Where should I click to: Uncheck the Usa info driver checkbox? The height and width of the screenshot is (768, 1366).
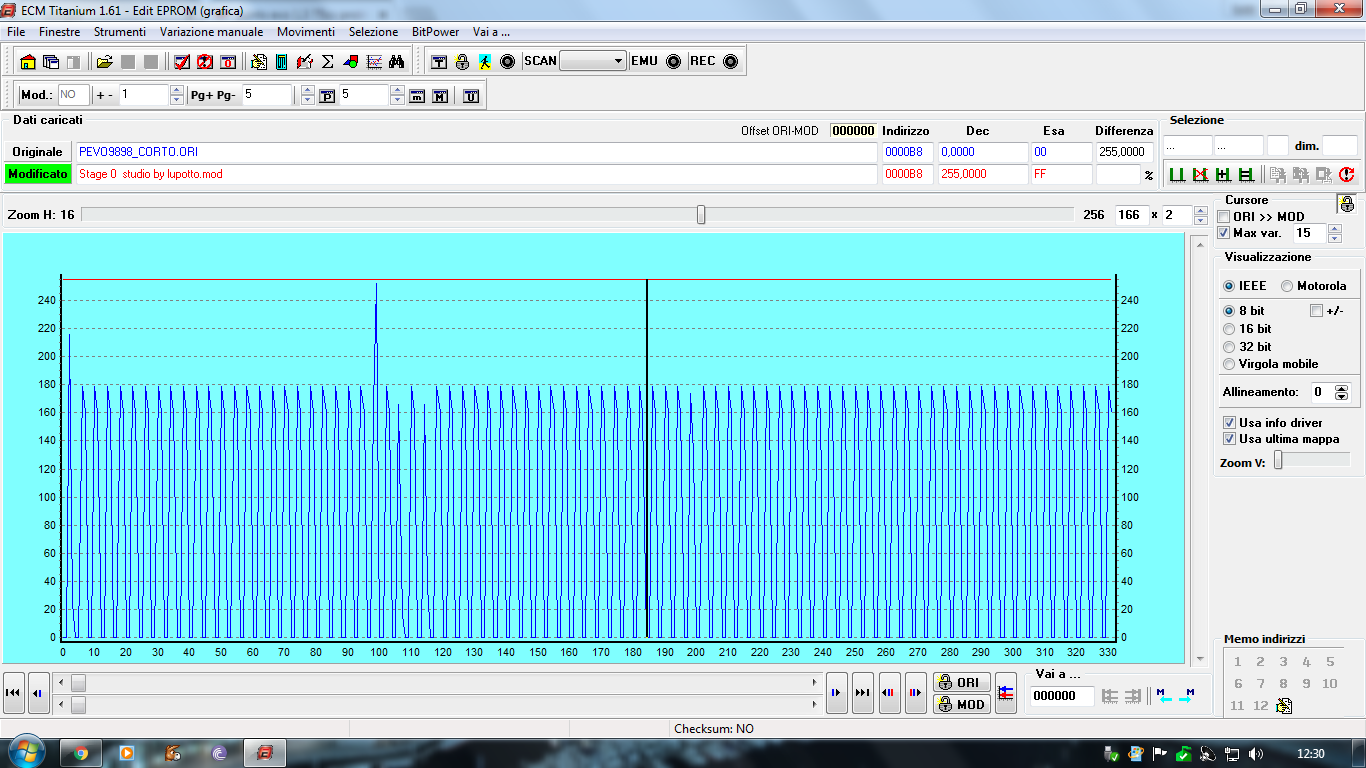(1230, 423)
